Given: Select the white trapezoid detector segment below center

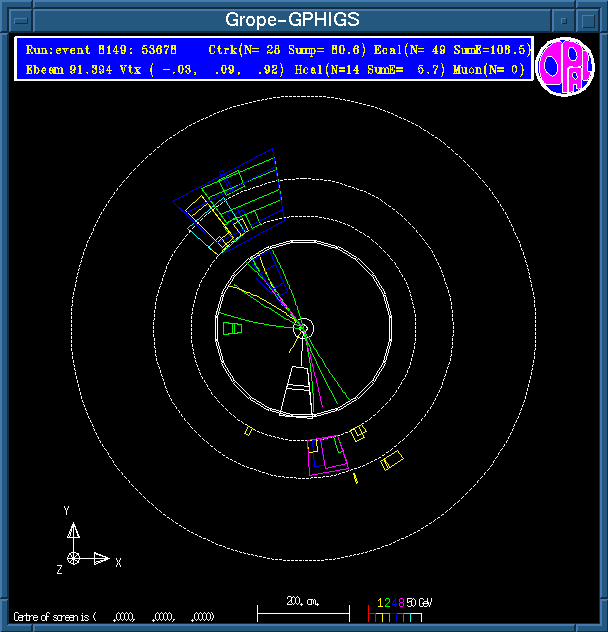Looking at the screenshot, I should [298, 390].
